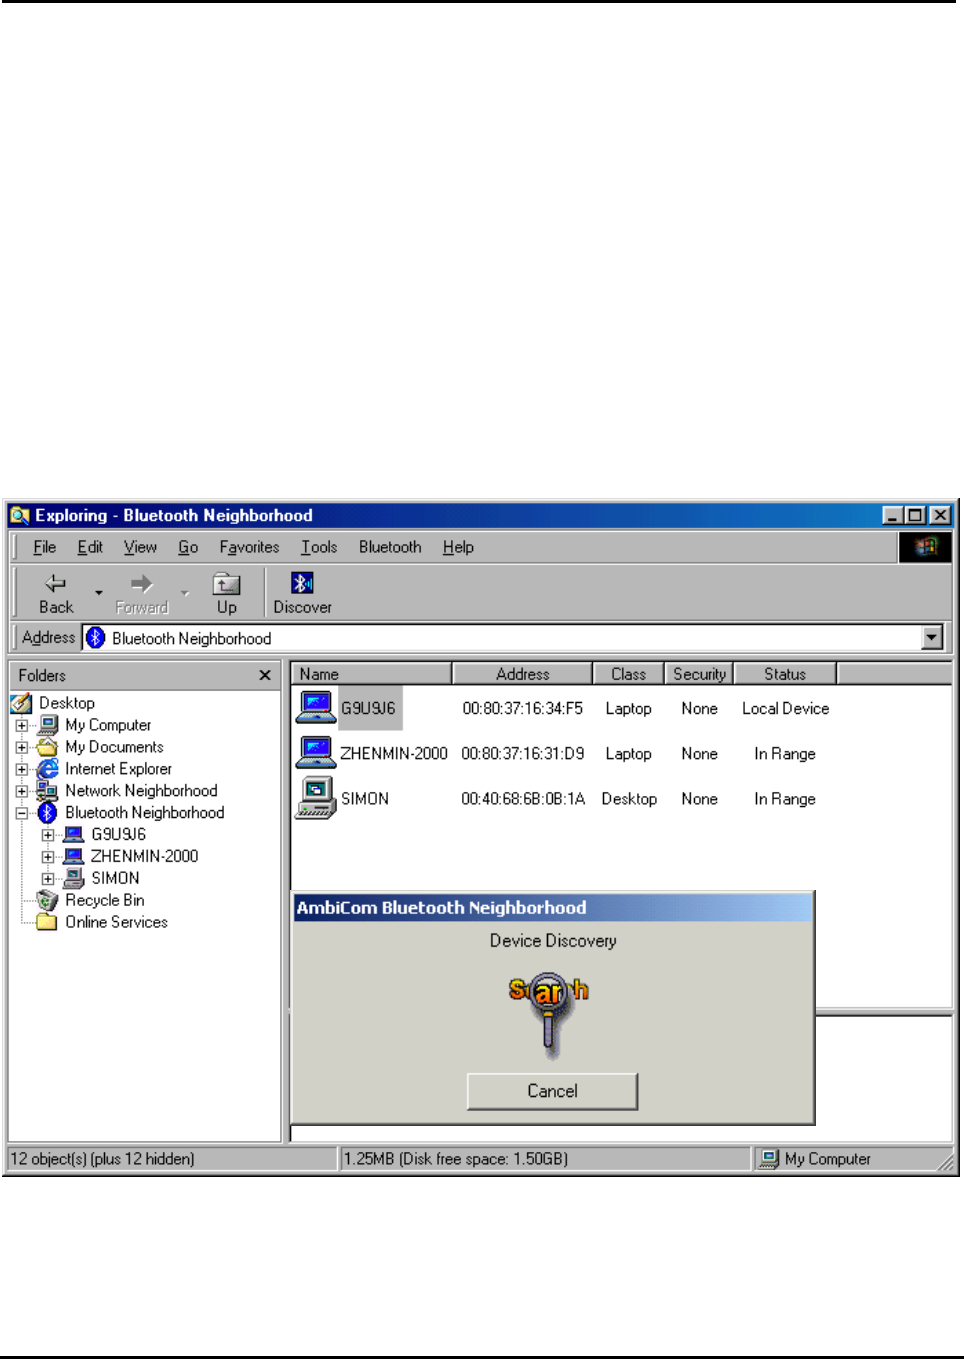Viewport: 964px width, 1359px height.
Task: Click the Network Neighborhood tree icon
Action: point(48,791)
